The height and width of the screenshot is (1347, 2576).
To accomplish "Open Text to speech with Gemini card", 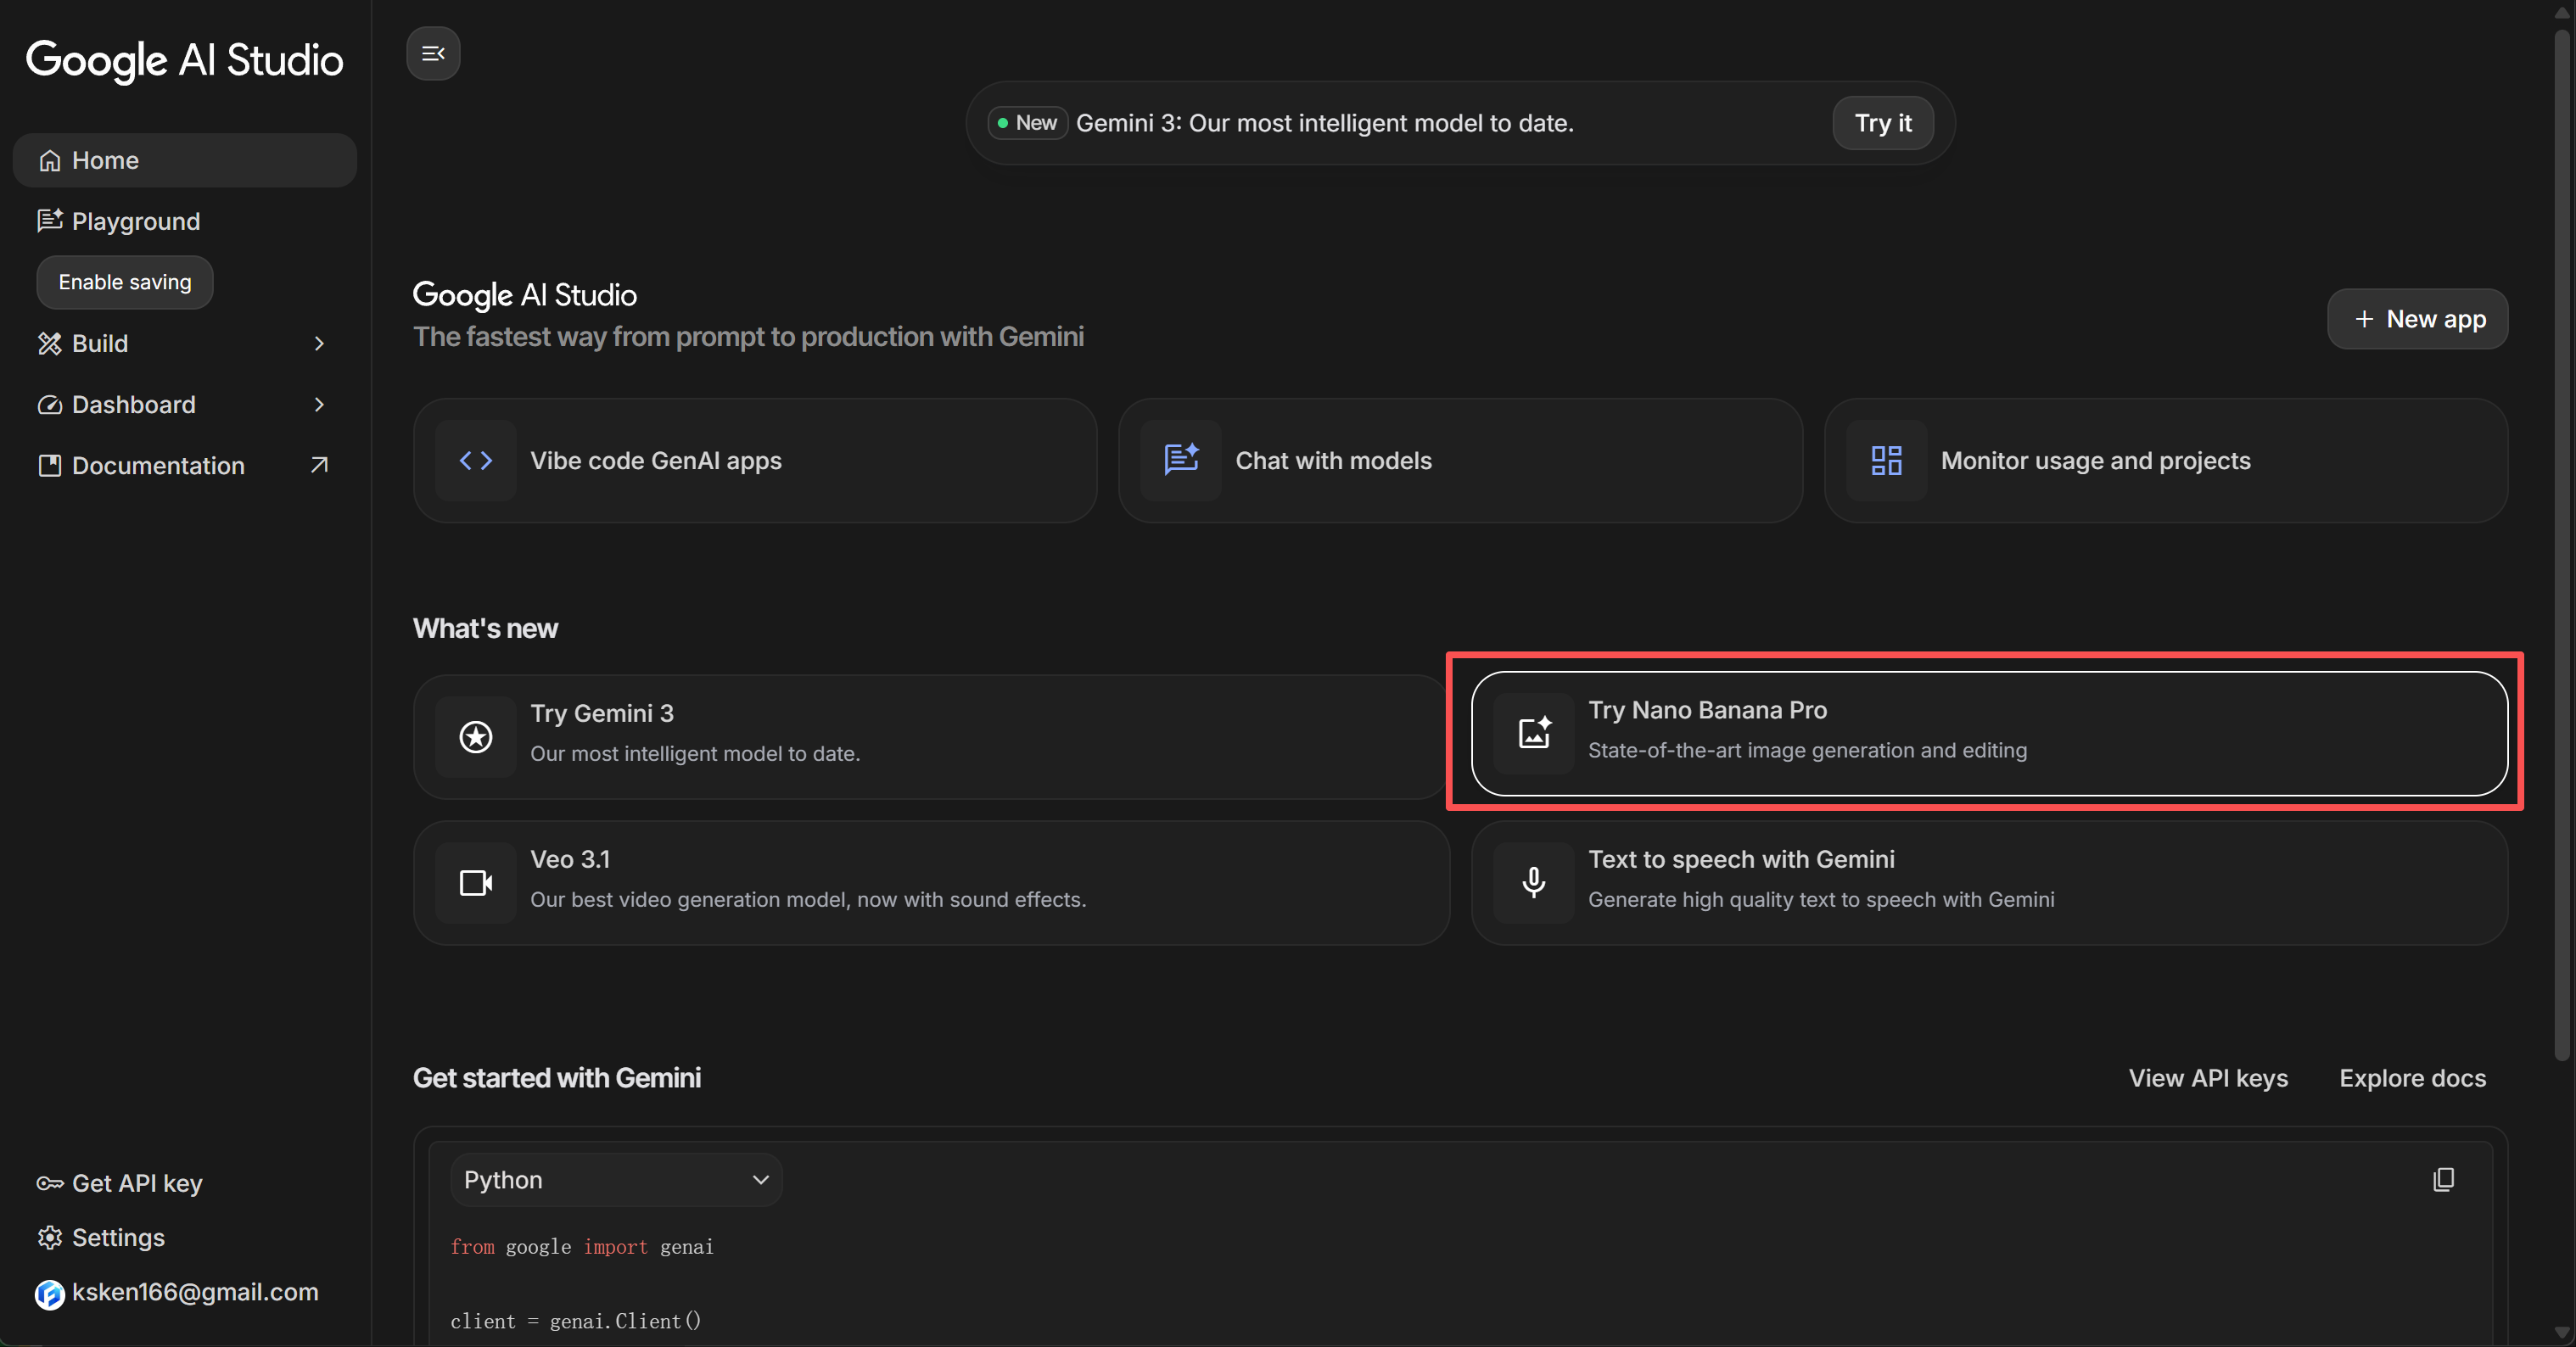I will click(x=1990, y=883).
